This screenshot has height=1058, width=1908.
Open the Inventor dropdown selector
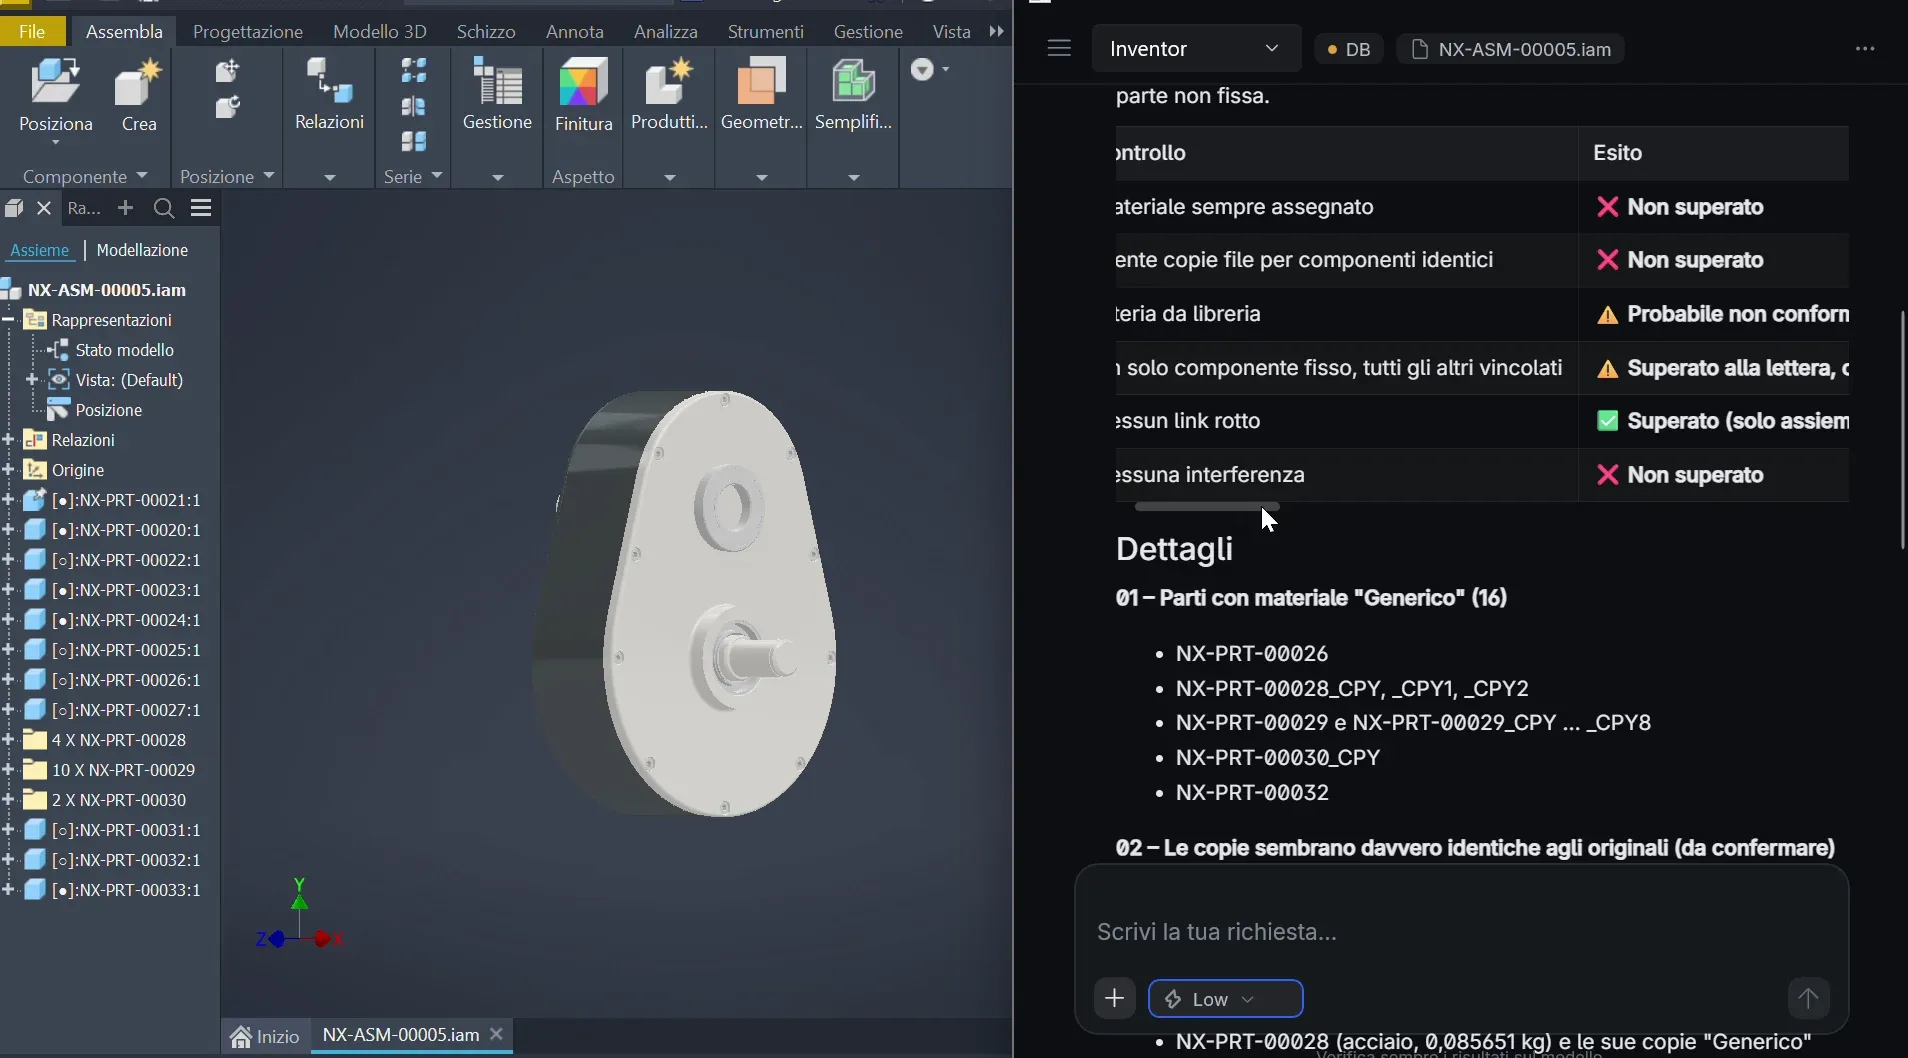1196,48
